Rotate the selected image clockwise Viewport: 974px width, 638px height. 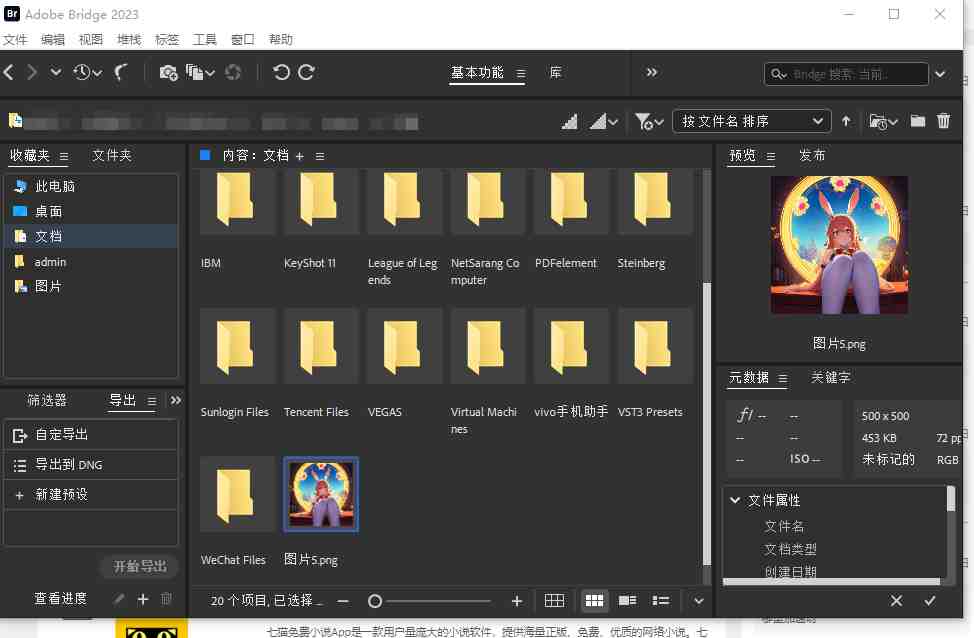coord(306,72)
